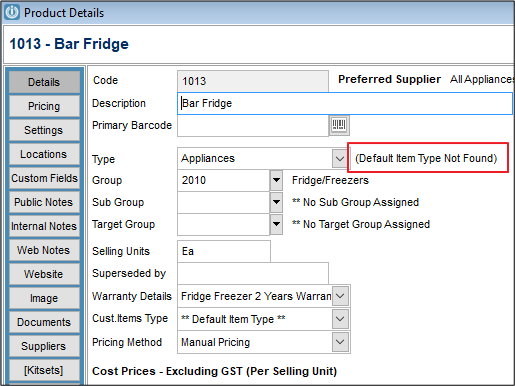
Task: Switch to the Pricing tab
Action: tap(44, 106)
